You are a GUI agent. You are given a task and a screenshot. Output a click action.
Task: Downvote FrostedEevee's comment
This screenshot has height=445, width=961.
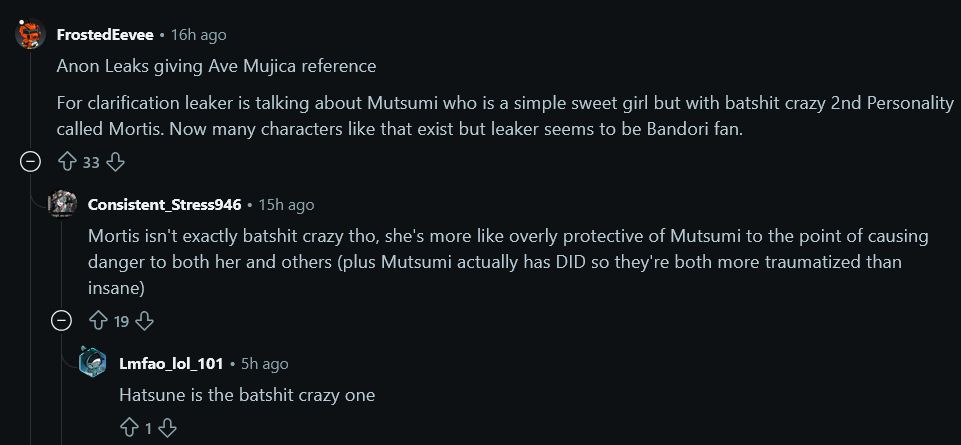(115, 161)
